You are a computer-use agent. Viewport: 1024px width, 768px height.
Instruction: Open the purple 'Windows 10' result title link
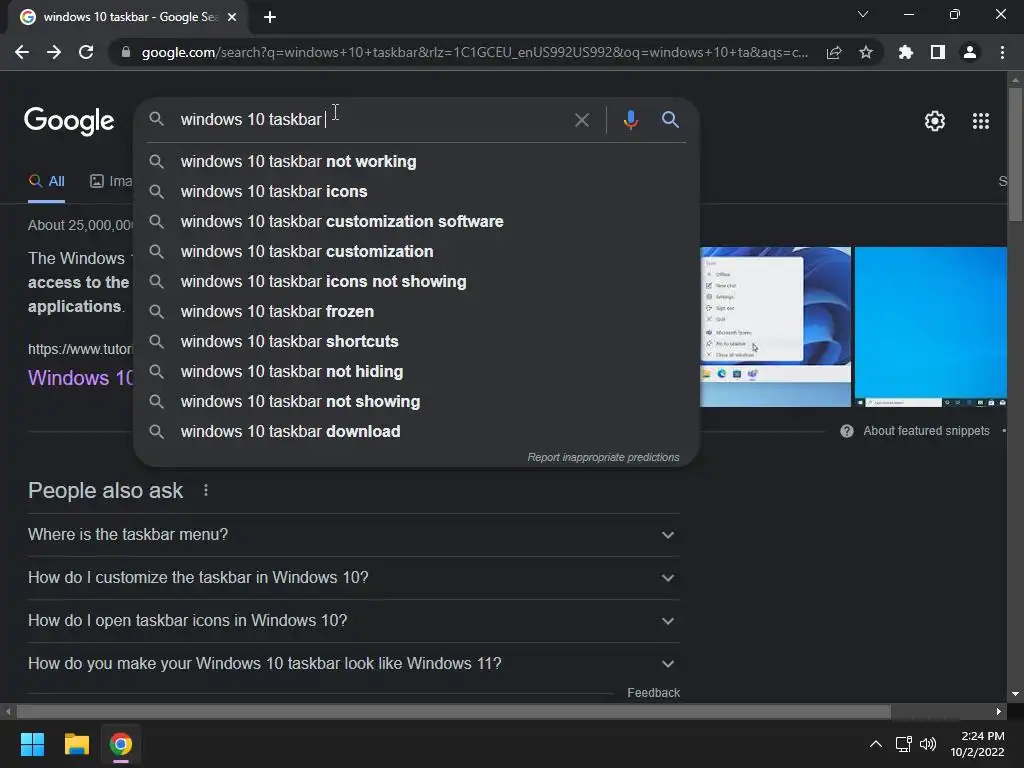[x=80, y=378]
